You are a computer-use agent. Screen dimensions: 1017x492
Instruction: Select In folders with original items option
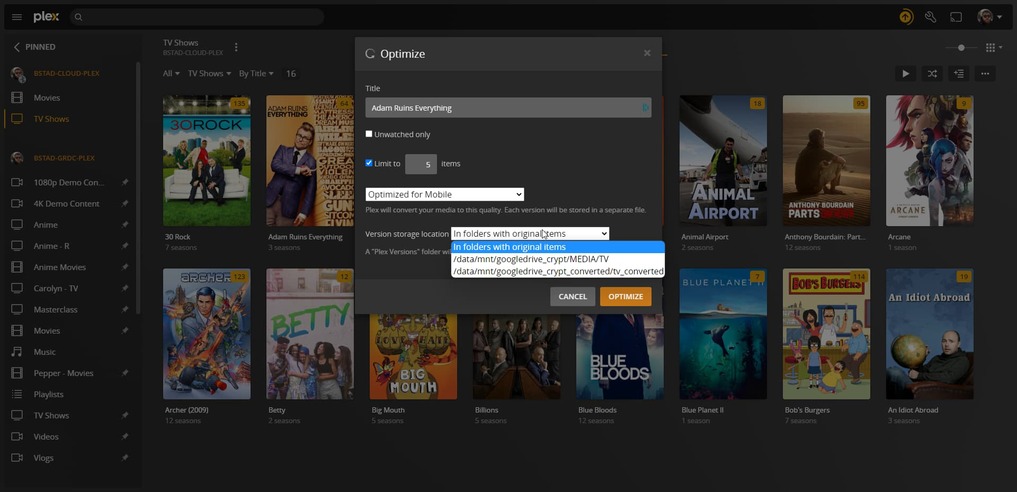(558, 247)
